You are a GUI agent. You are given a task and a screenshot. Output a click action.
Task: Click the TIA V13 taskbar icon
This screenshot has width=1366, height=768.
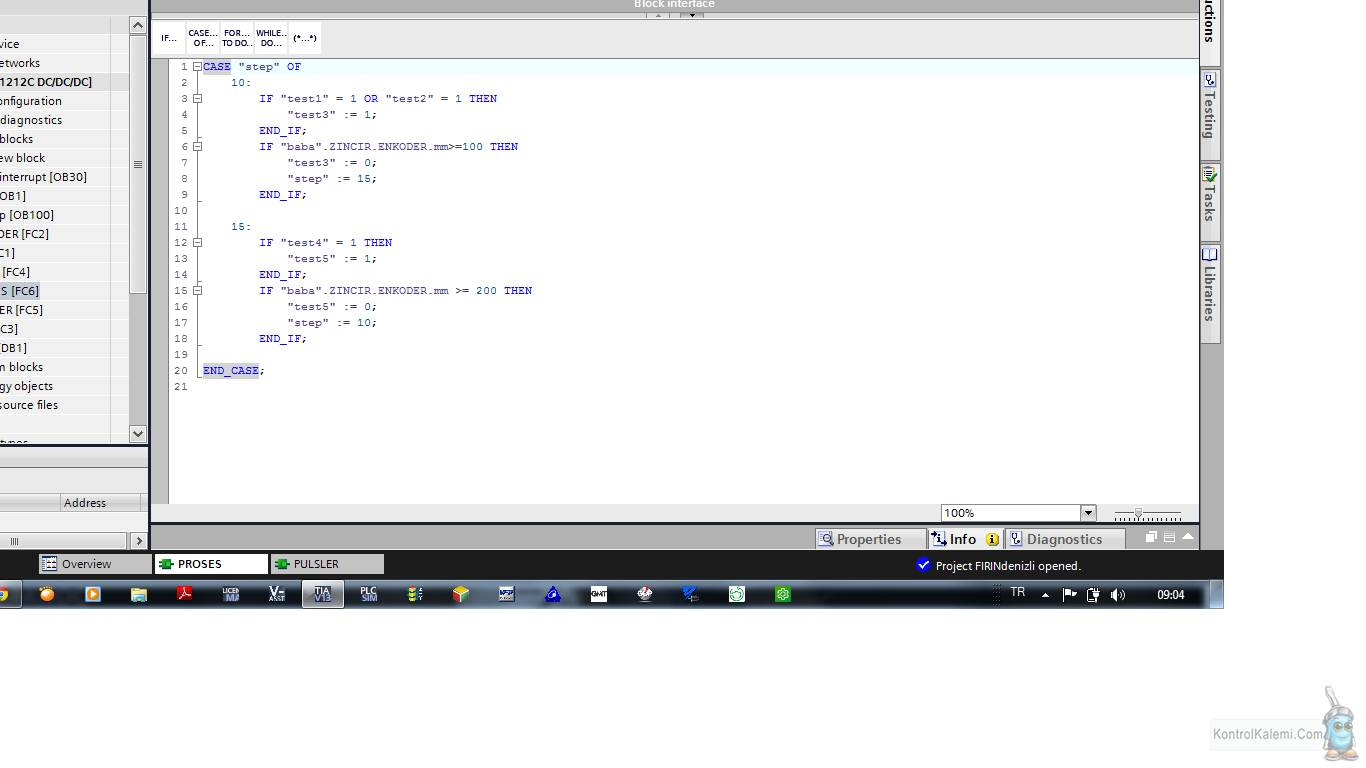[x=322, y=594]
